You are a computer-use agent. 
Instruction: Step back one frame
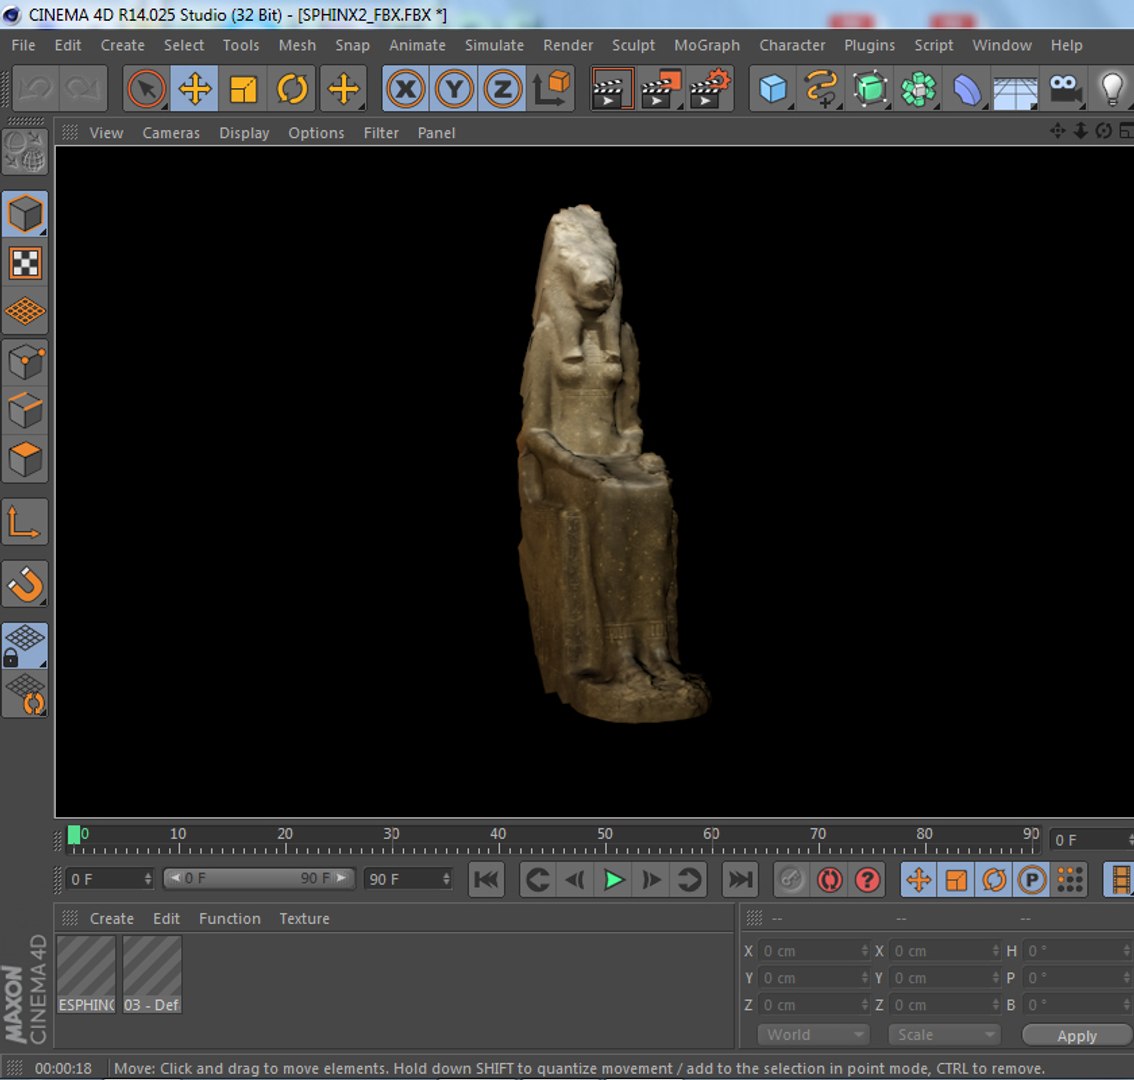click(576, 880)
